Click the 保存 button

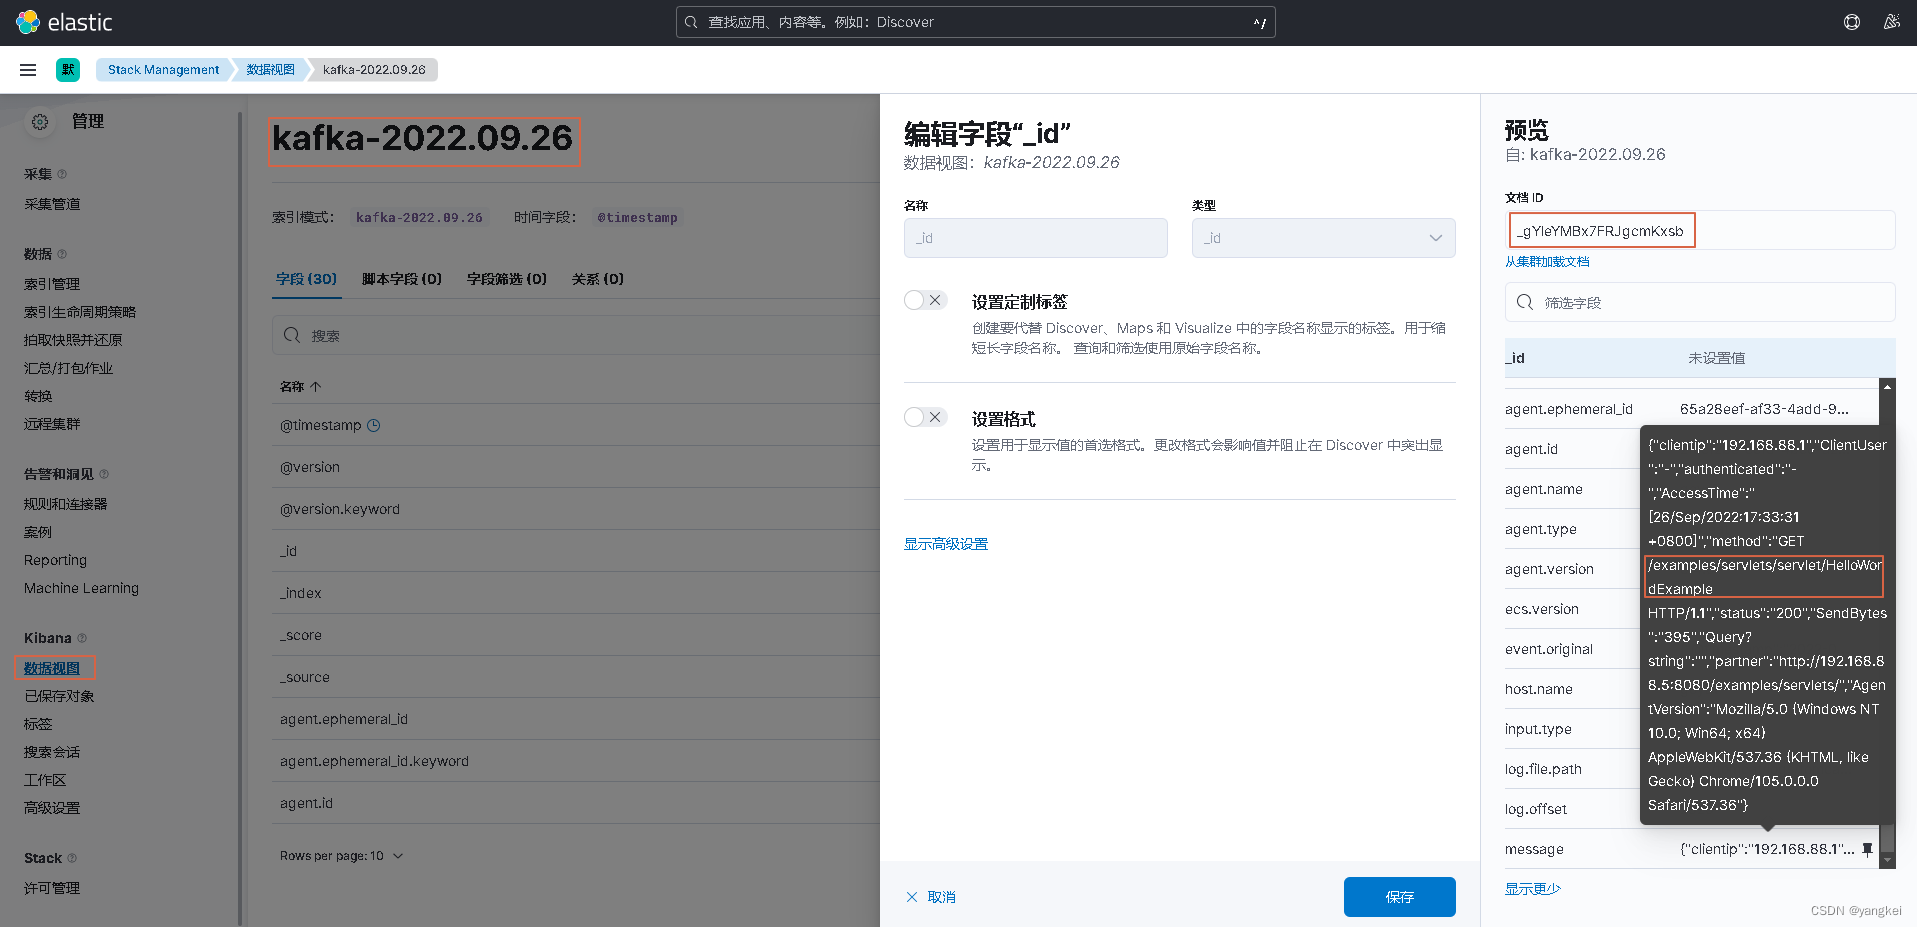pyautogui.click(x=1399, y=897)
